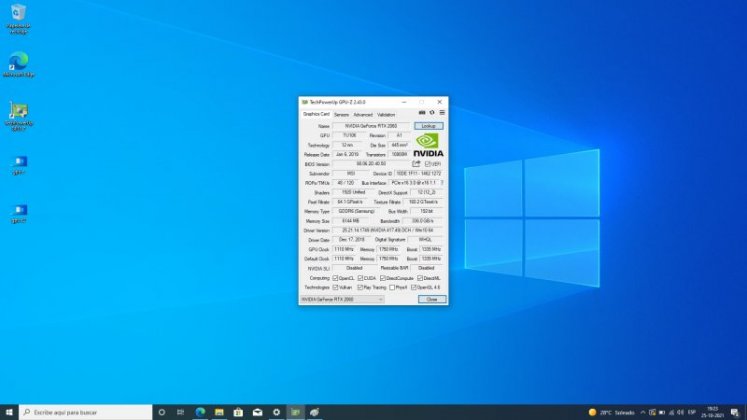Open Microsoft Store from taskbar
Image resolution: width=747 pixels, height=420 pixels.
pos(238,412)
